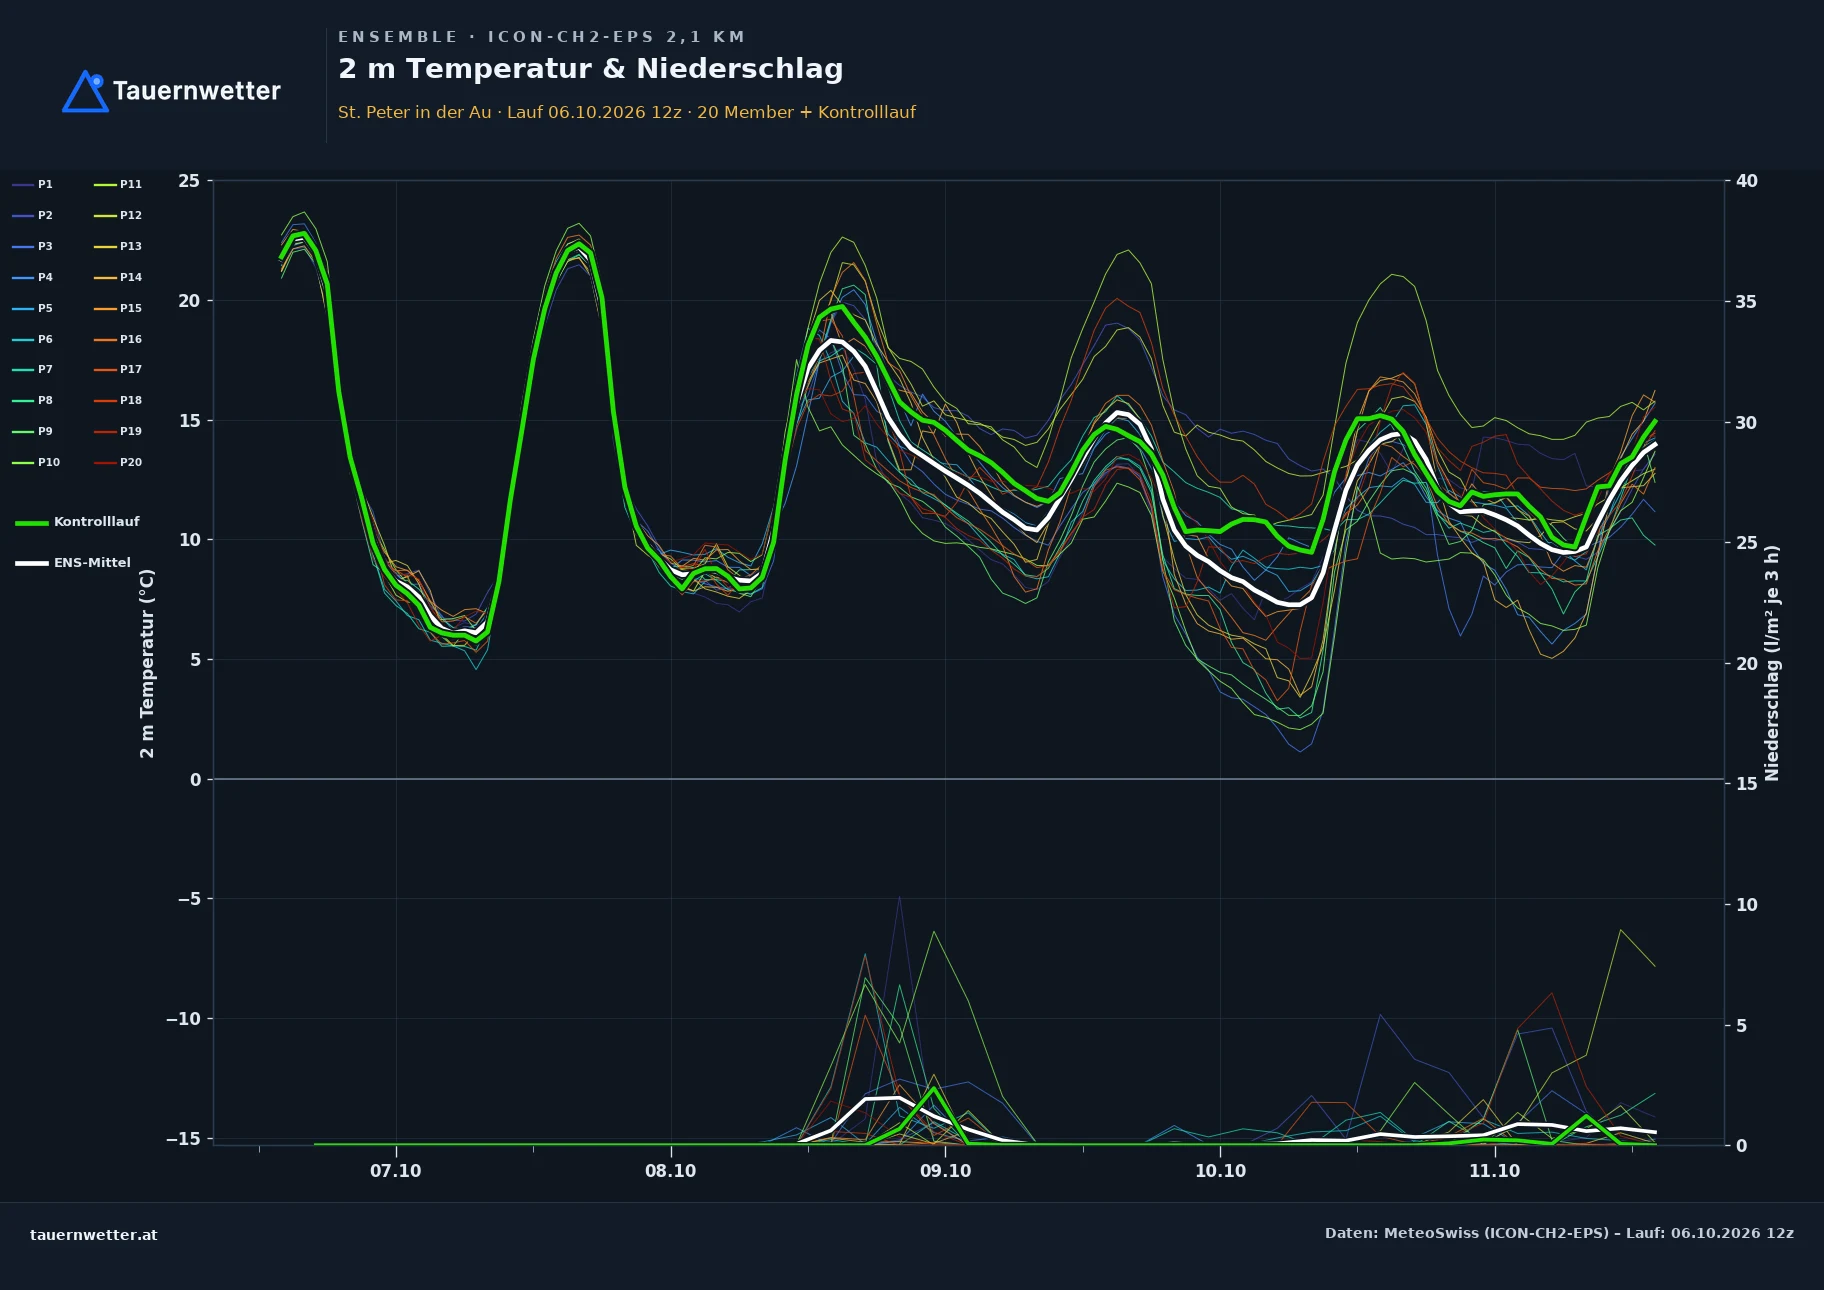Click the P10 legend entry
The image size is (1824, 1290).
tap(36, 463)
